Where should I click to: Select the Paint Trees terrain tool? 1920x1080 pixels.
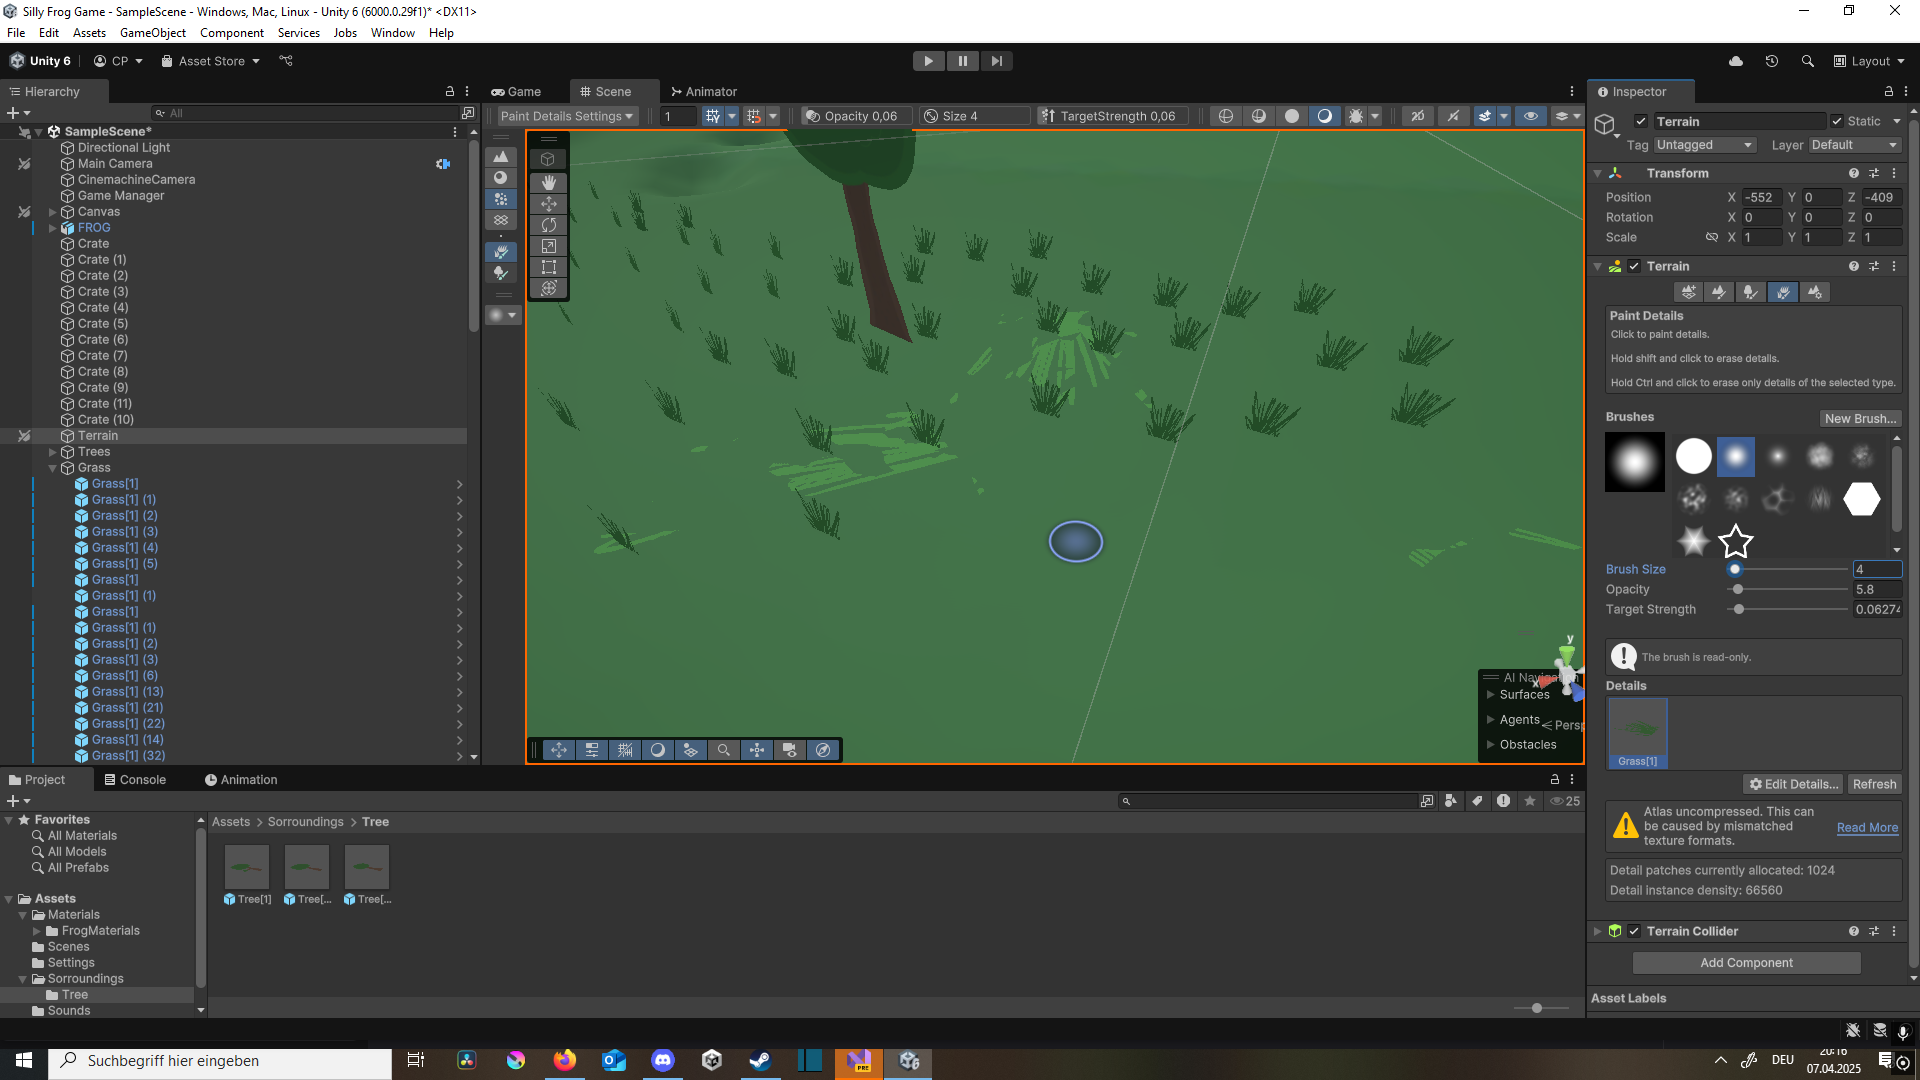pyautogui.click(x=1751, y=292)
